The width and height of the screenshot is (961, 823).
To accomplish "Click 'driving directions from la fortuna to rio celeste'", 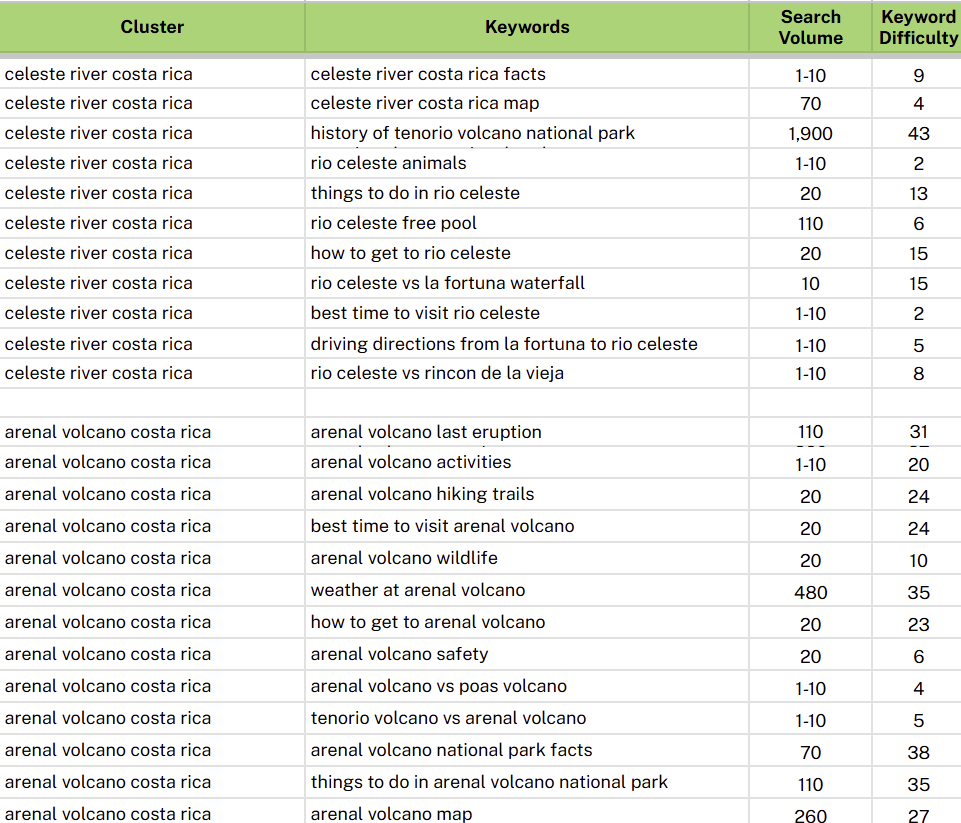I will pos(527,344).
